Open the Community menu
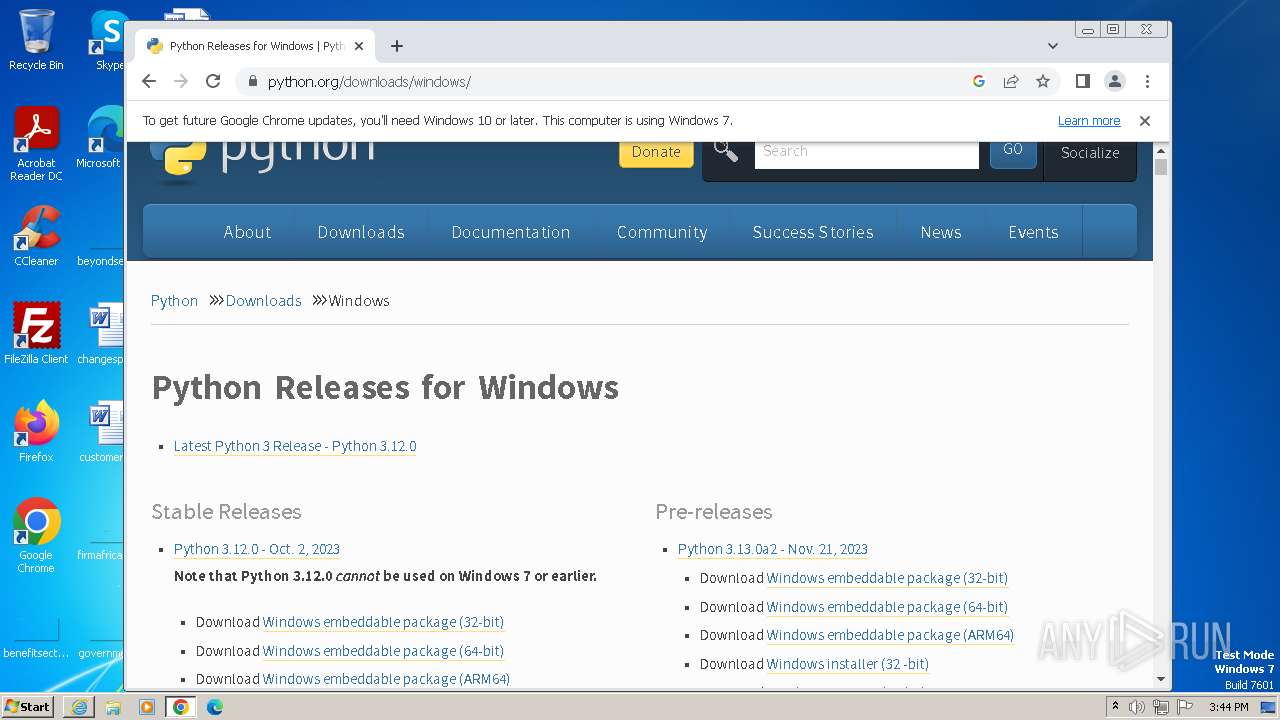 click(x=662, y=232)
